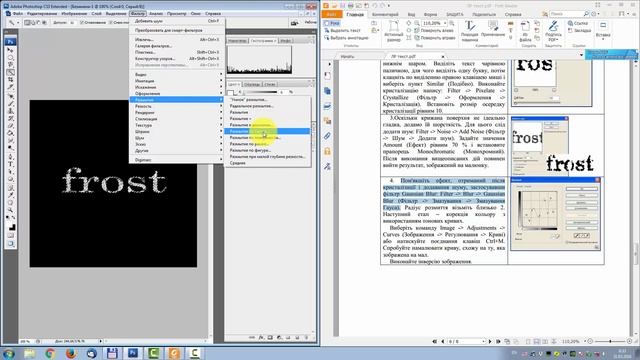Image resolution: width=640 pixels, height=360 pixels.
Task: Toggle the Сглаживание anti-alias checkbox
Action: coord(82,23)
